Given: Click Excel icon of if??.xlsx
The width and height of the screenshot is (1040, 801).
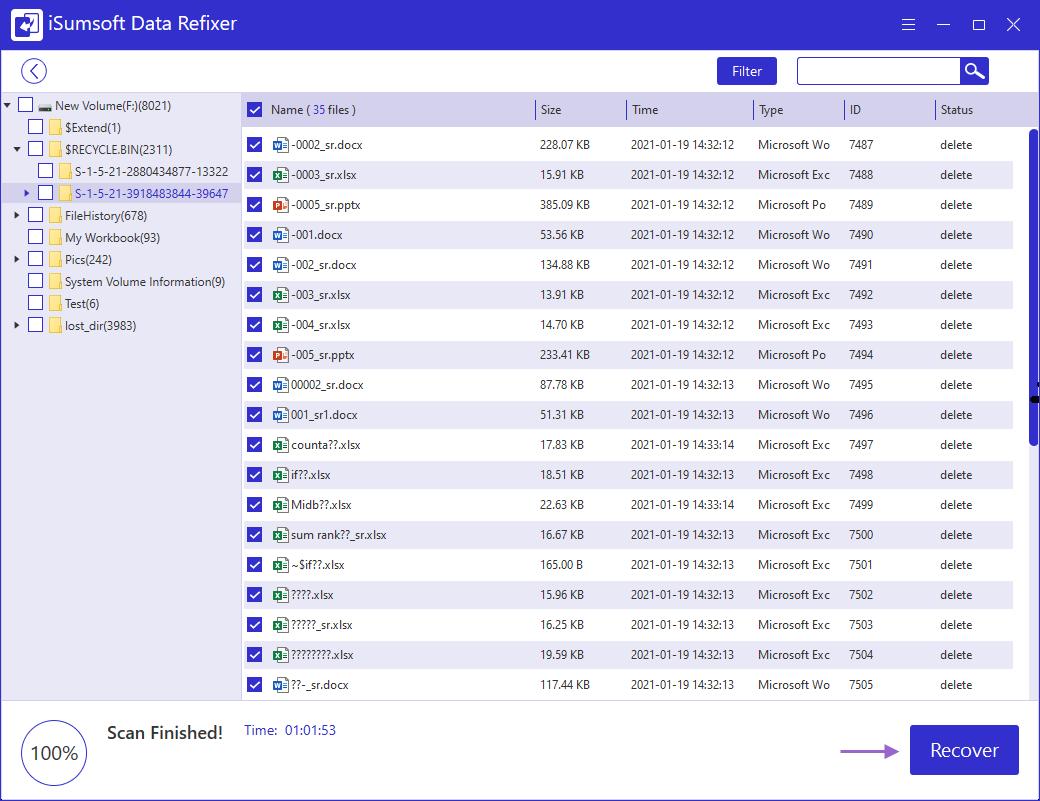Looking at the screenshot, I should (x=281, y=475).
